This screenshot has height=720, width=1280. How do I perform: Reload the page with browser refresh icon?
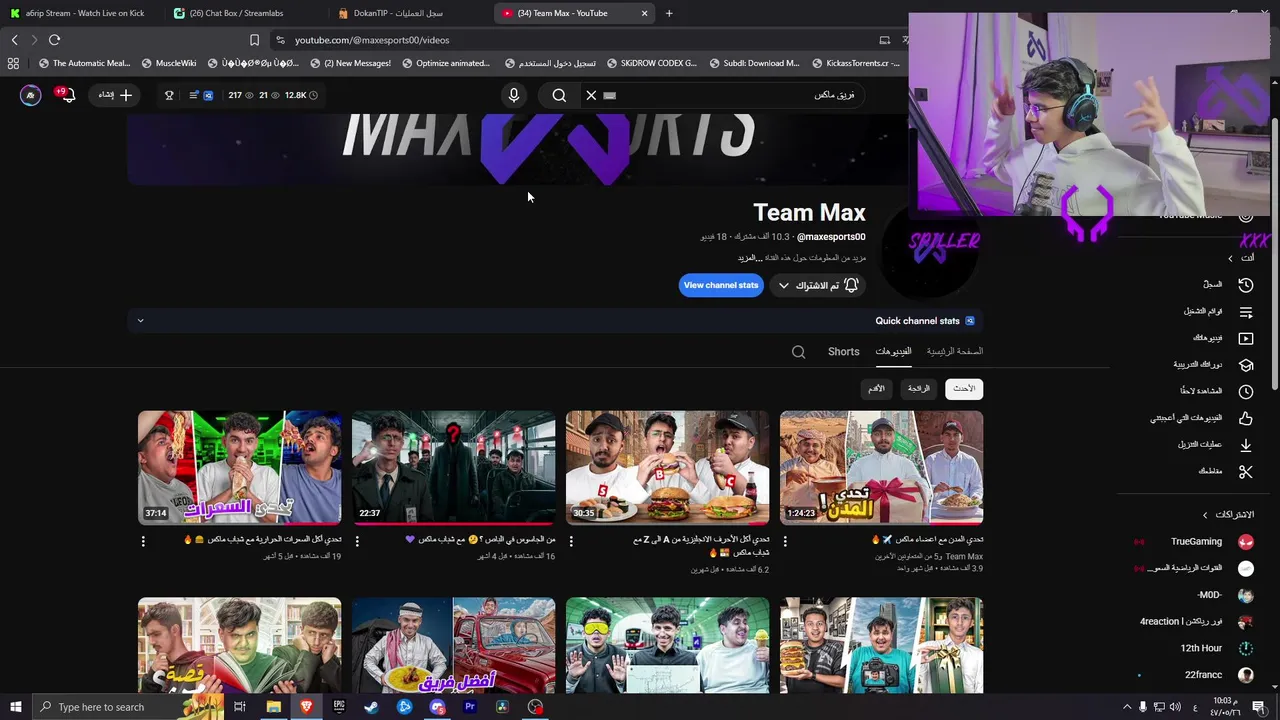(x=54, y=40)
